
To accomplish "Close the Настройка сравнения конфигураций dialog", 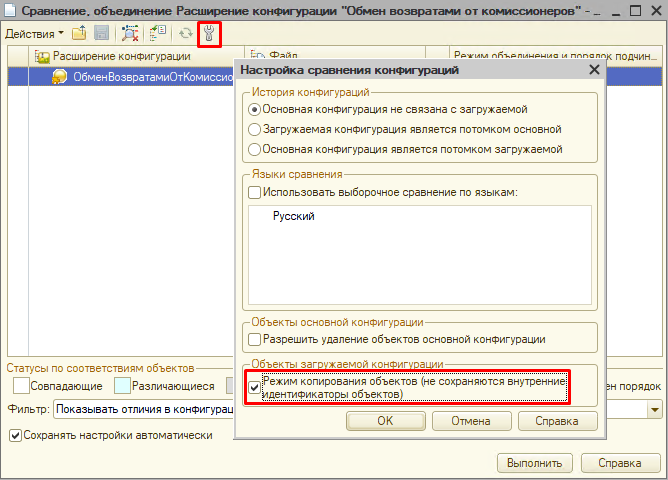I will [x=594, y=69].
